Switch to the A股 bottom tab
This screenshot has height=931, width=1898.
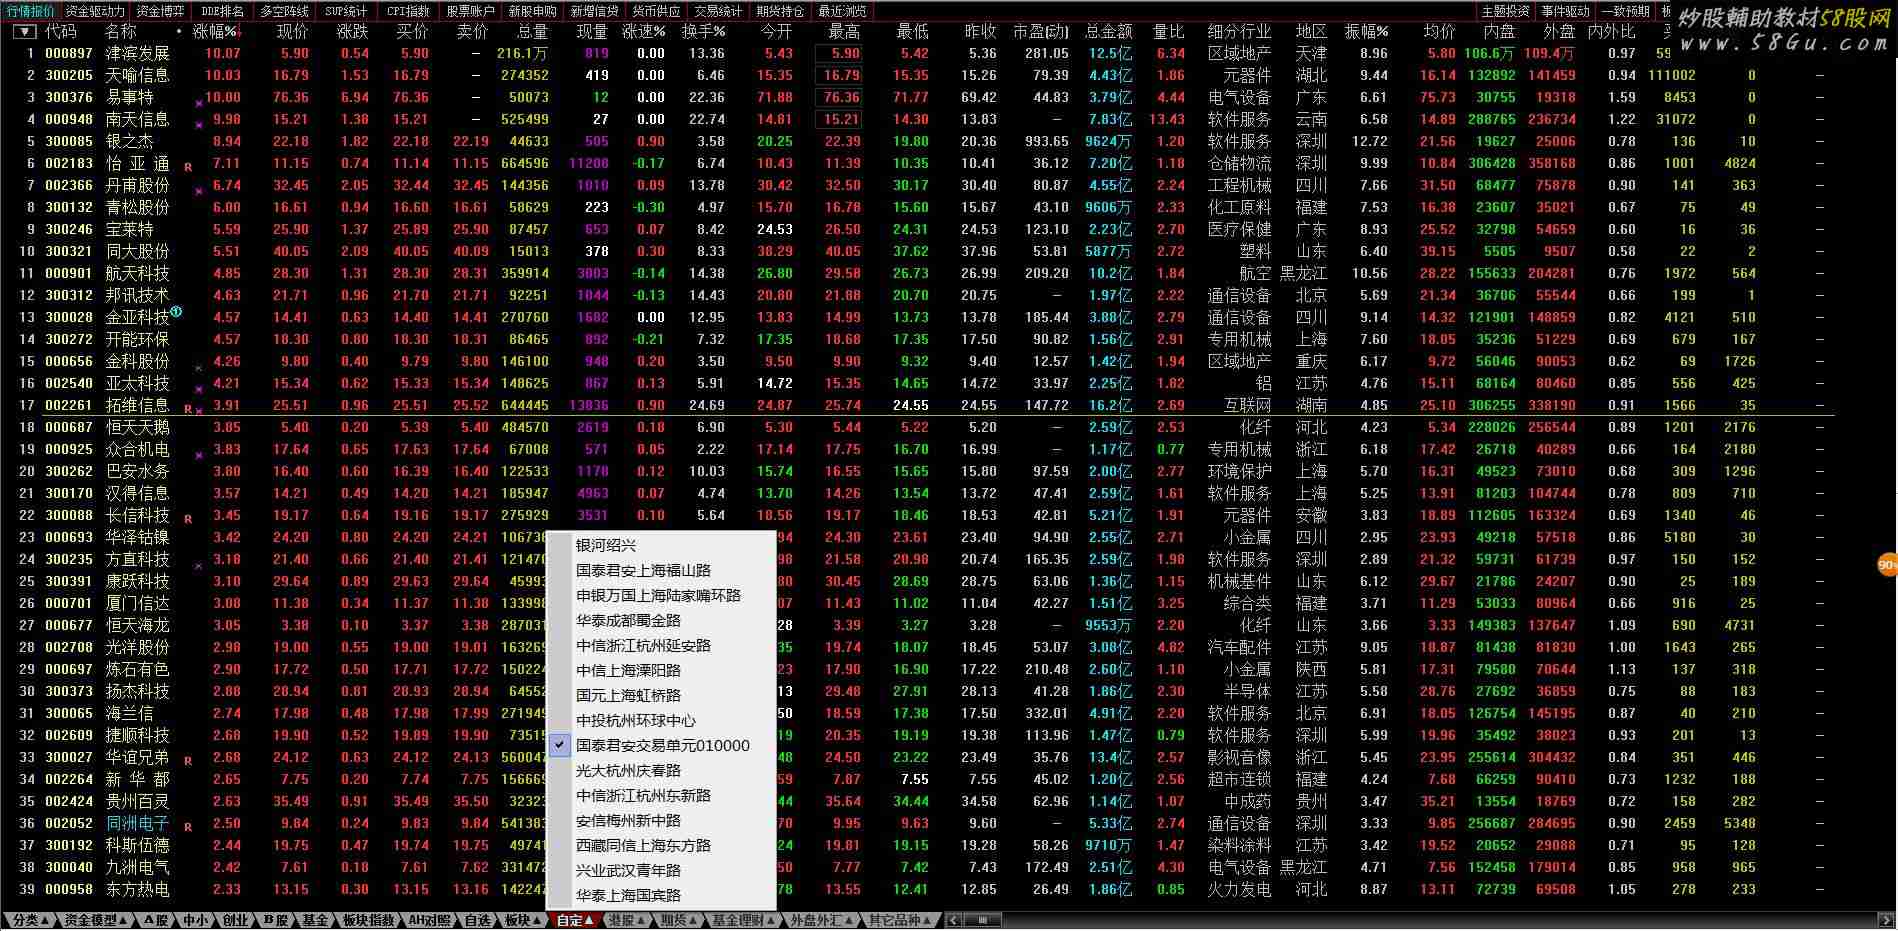156,920
